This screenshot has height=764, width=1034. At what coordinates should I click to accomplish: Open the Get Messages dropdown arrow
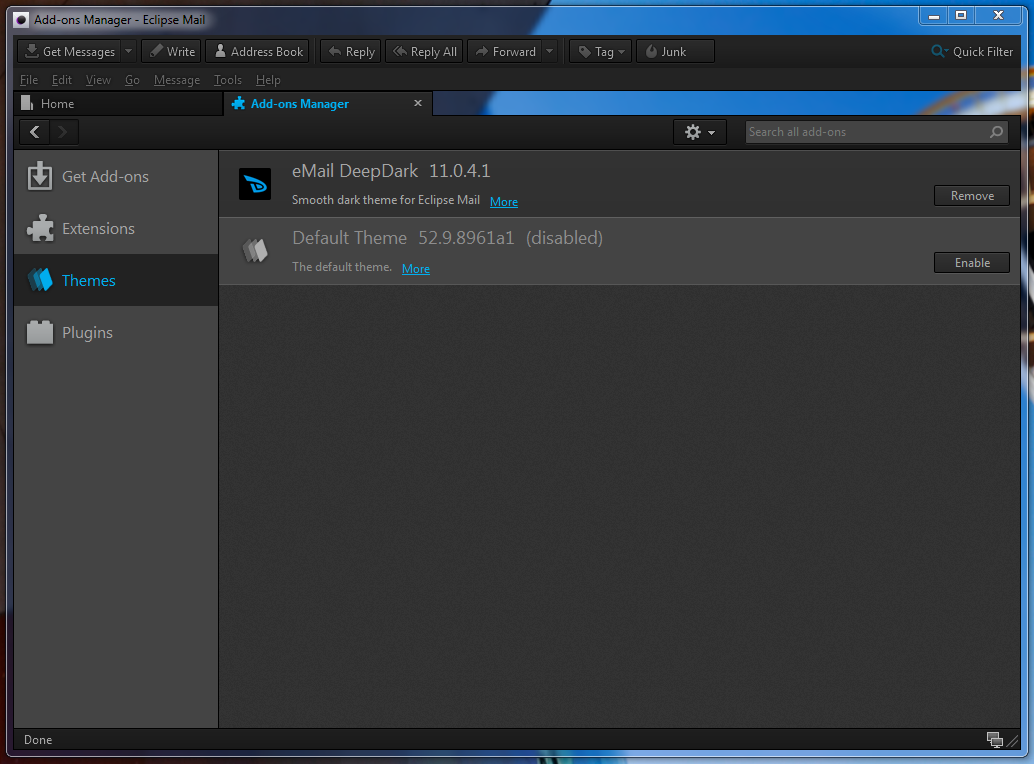click(x=128, y=52)
